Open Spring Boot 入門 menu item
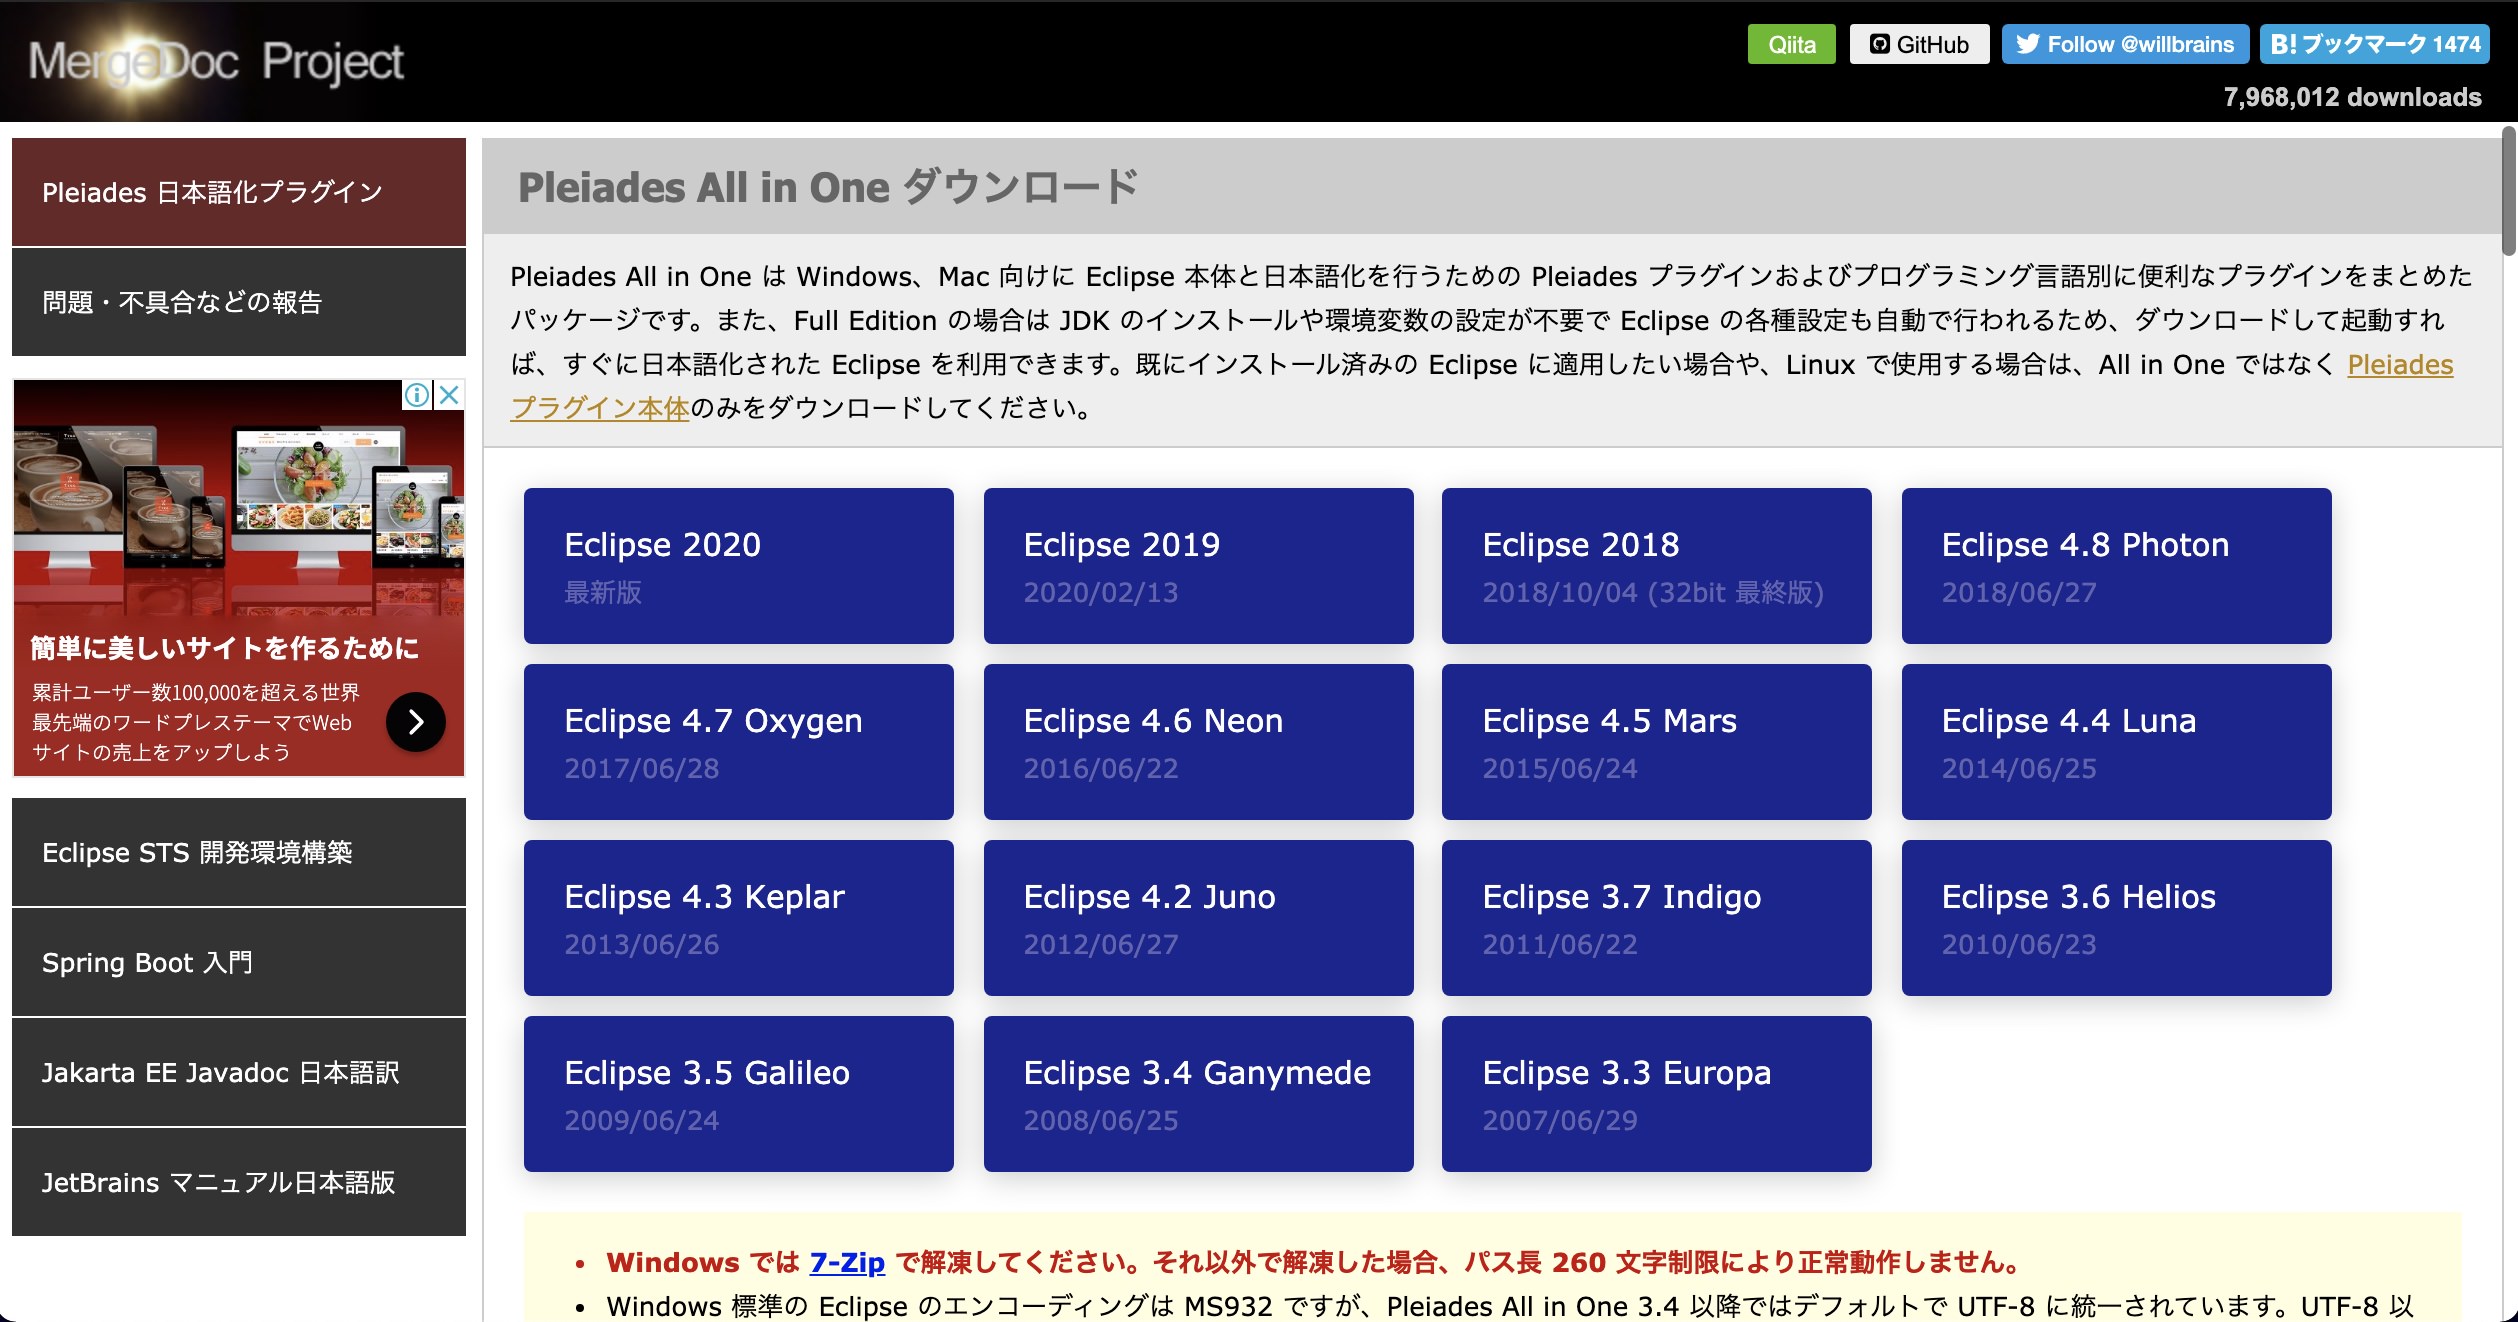This screenshot has height=1322, width=2518. click(239, 962)
